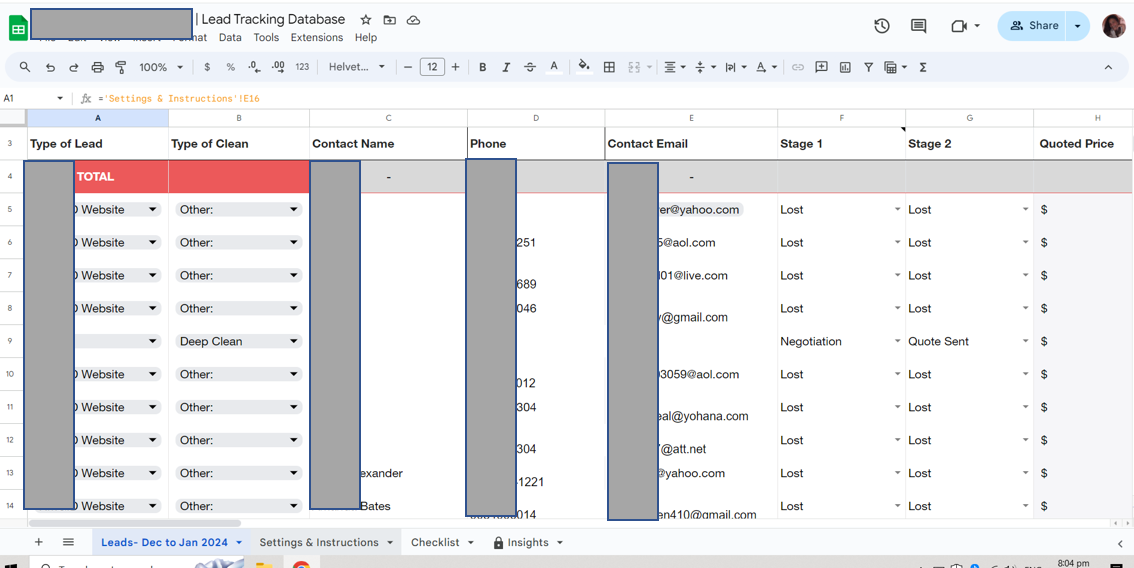The width and height of the screenshot is (1134, 568).
Task: Open the fill color picker
Action: [x=584, y=67]
